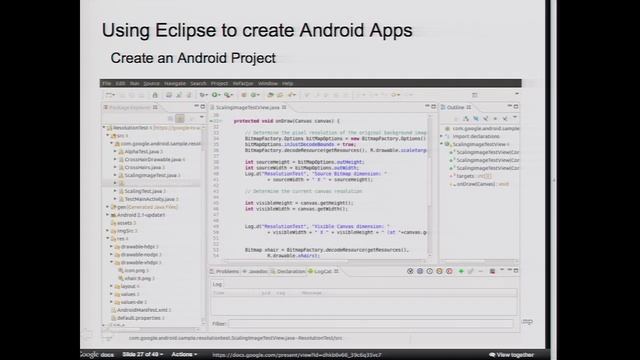Viewport: 640px width, 360px height.
Task: Select targets field in Outline
Action: 471,176
